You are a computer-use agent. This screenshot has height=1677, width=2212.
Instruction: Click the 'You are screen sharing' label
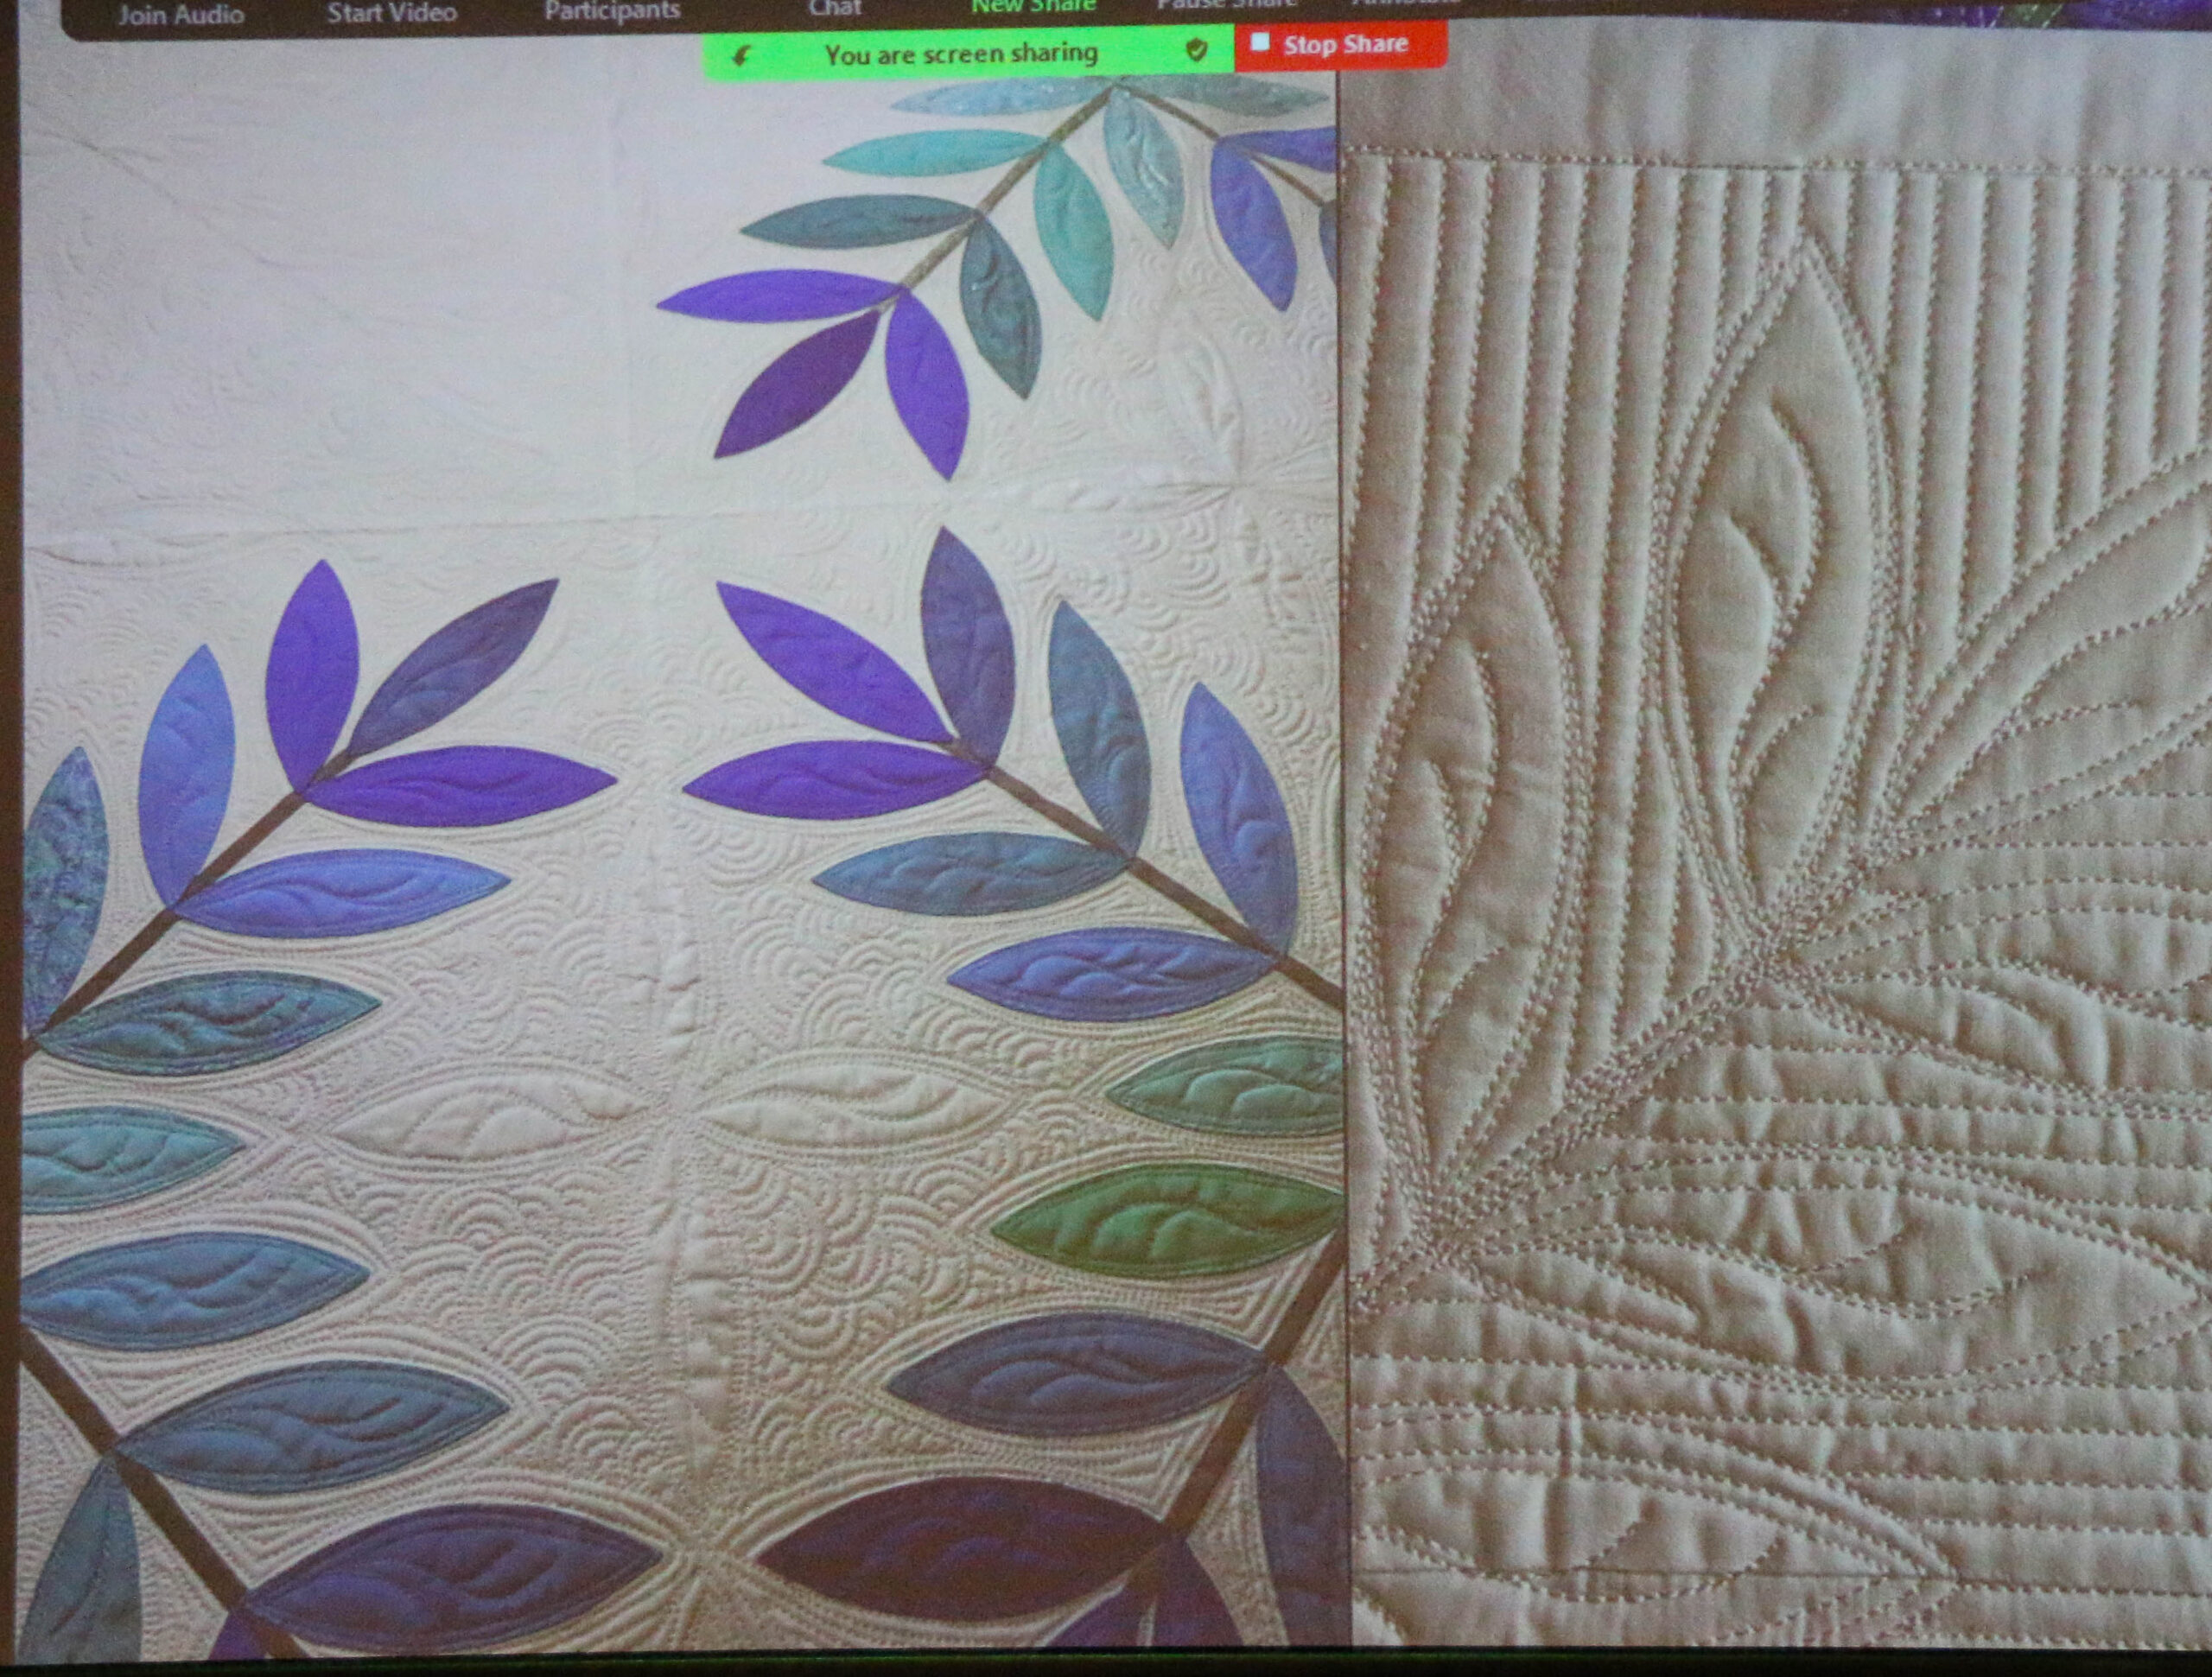(x=961, y=54)
